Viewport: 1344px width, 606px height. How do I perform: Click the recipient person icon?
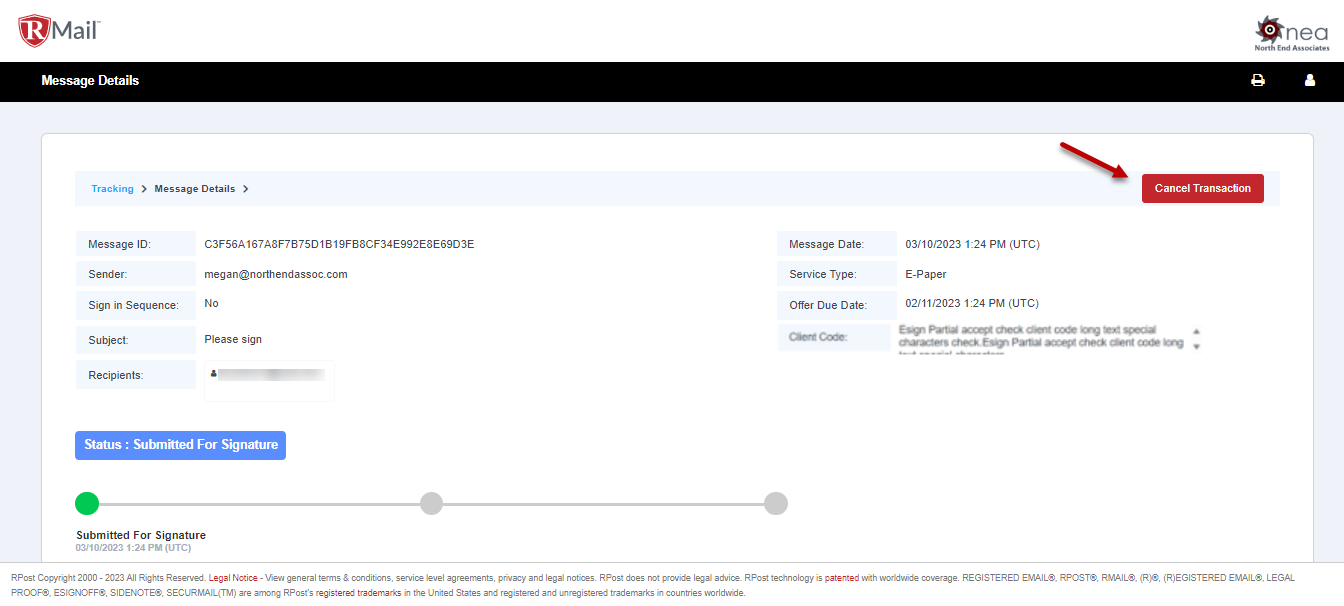click(x=214, y=373)
